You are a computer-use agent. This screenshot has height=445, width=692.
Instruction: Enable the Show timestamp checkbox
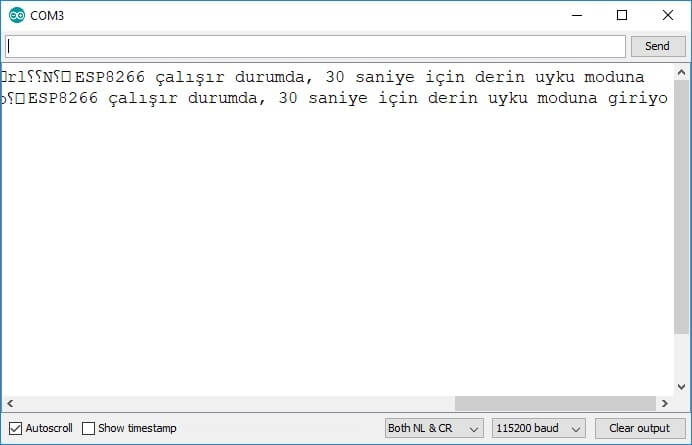coord(88,428)
